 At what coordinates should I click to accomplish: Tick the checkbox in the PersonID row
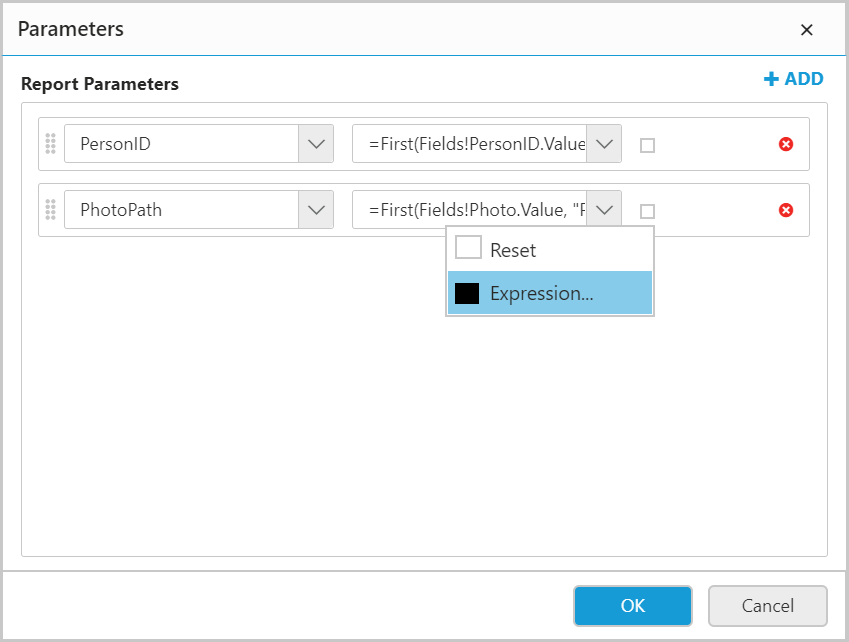(647, 145)
